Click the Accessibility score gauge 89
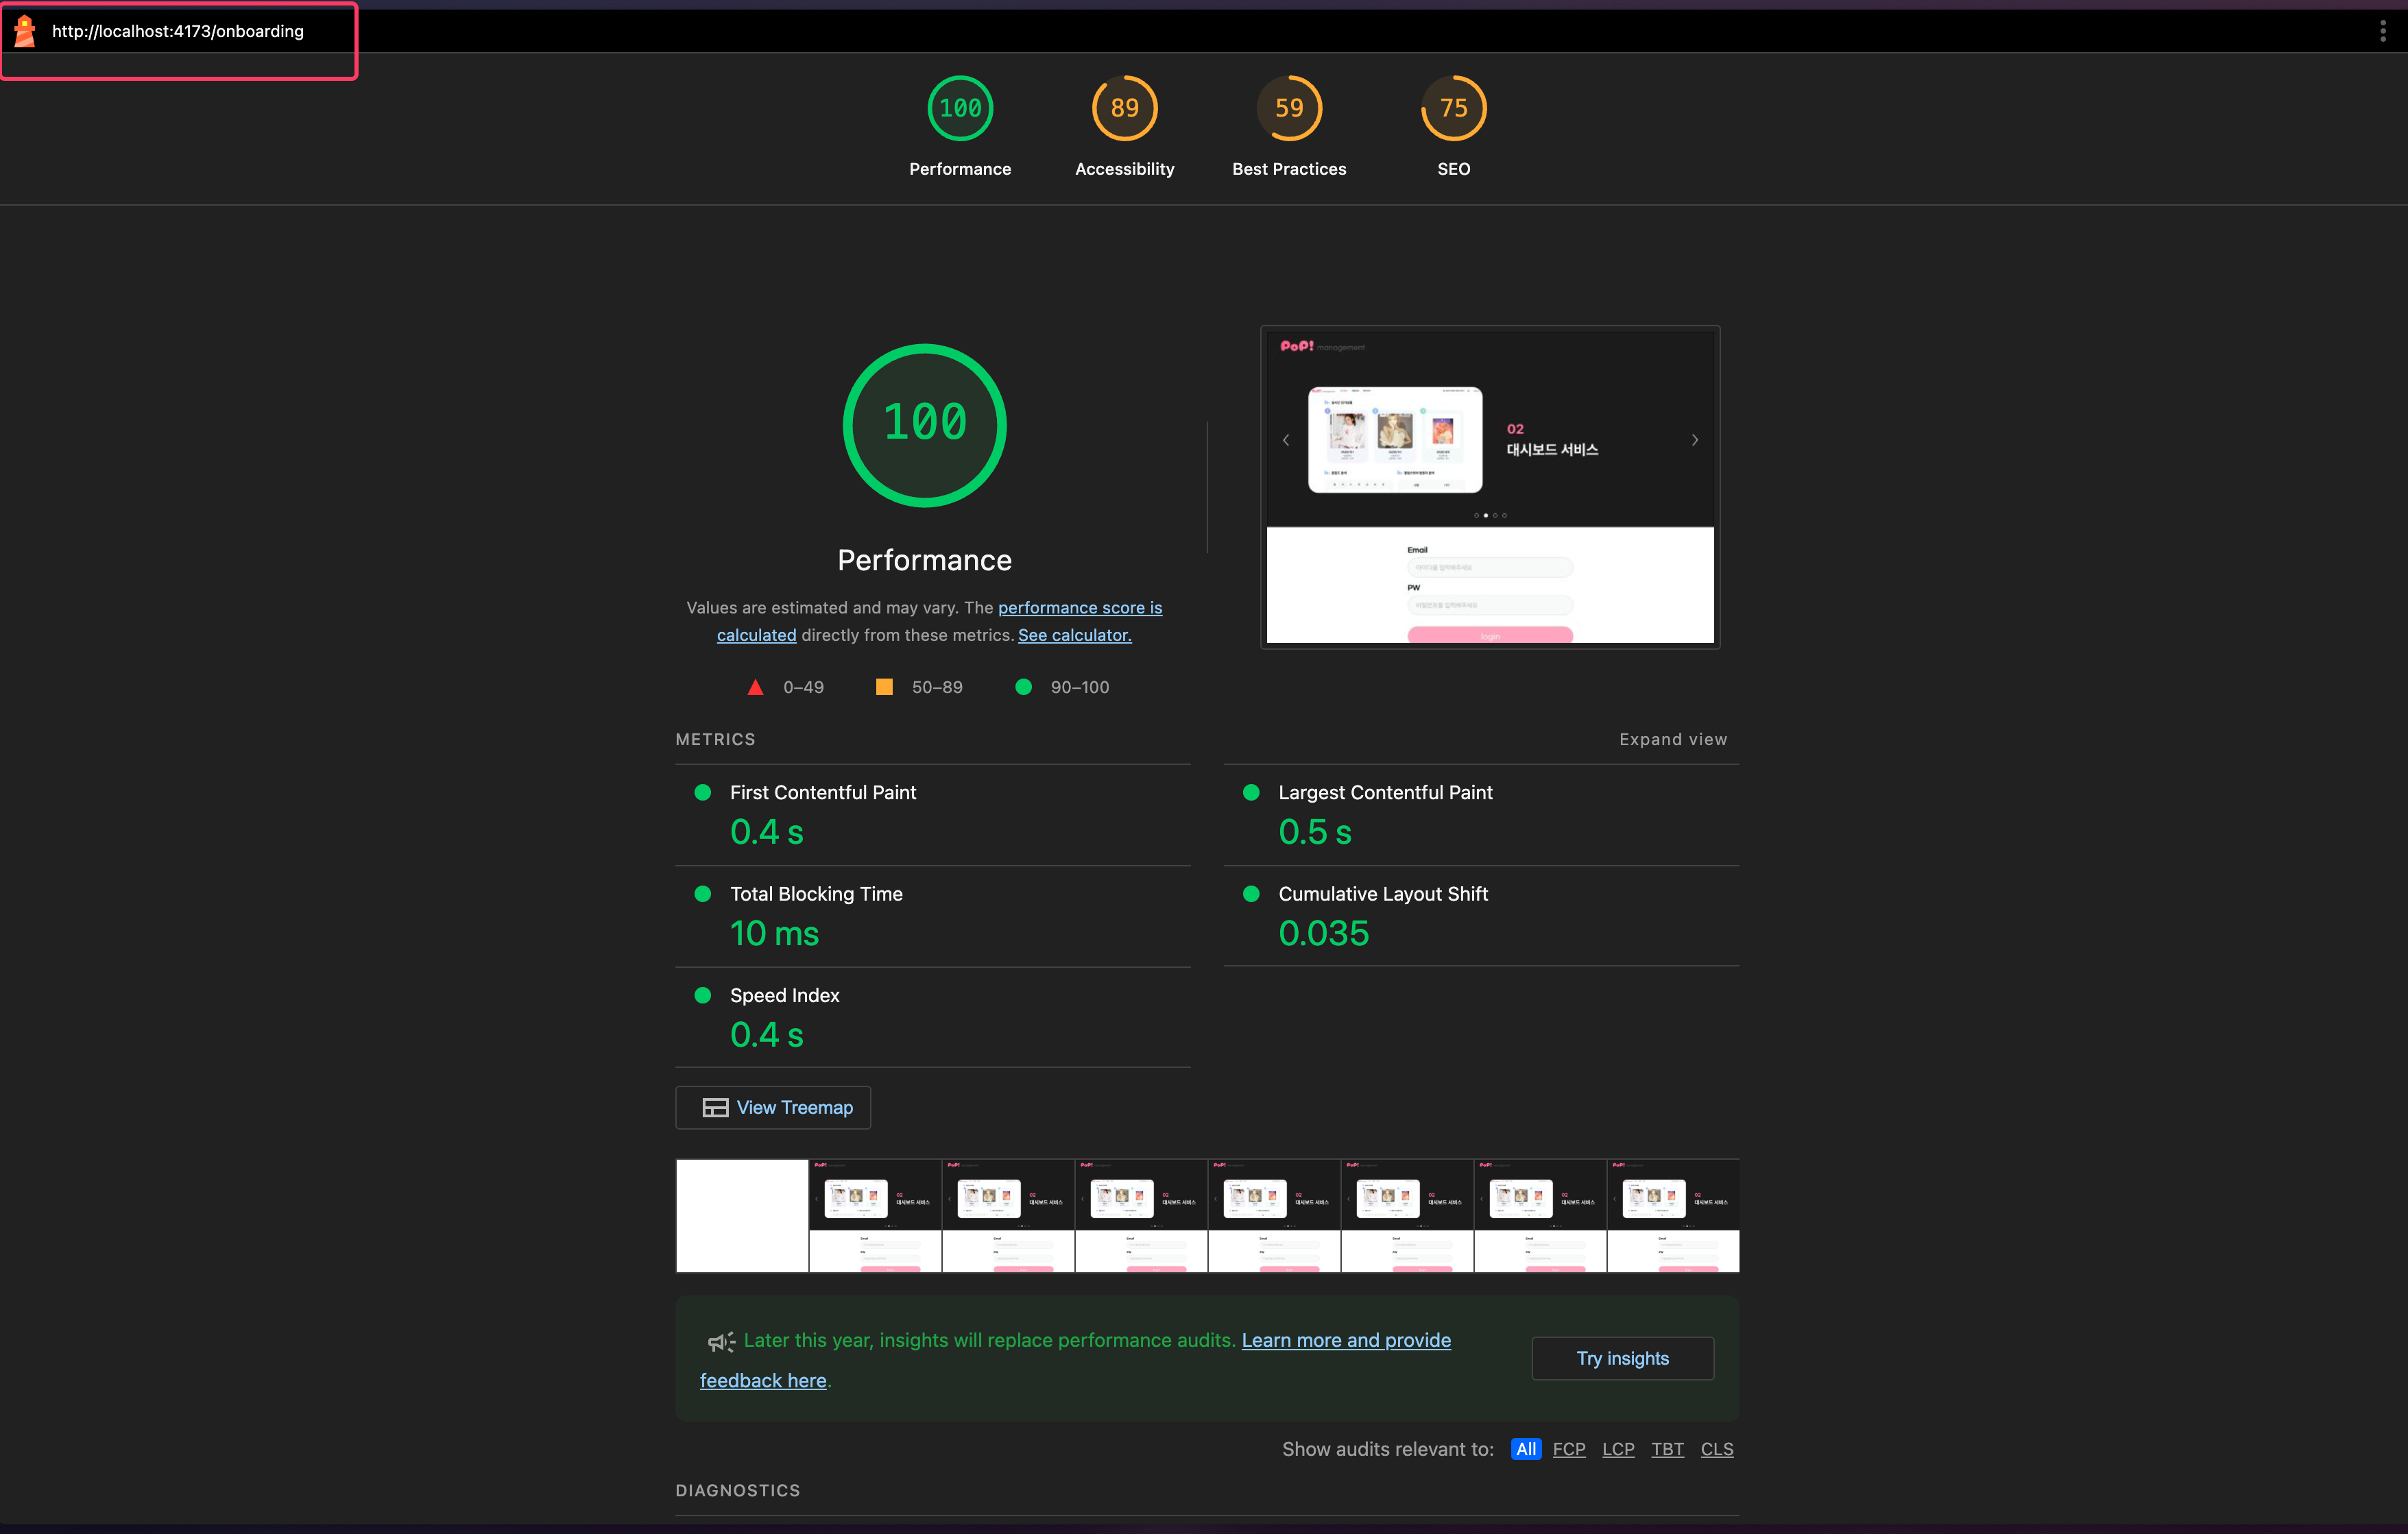 pos(1124,108)
